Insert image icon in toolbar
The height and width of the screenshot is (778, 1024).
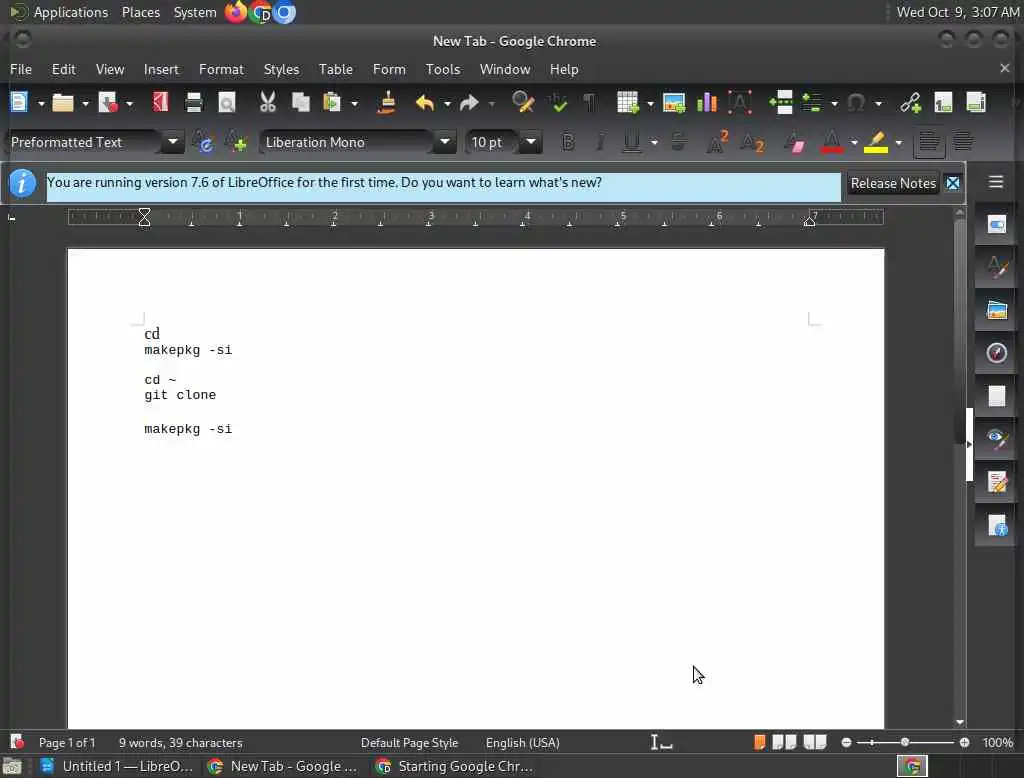pyautogui.click(x=673, y=103)
